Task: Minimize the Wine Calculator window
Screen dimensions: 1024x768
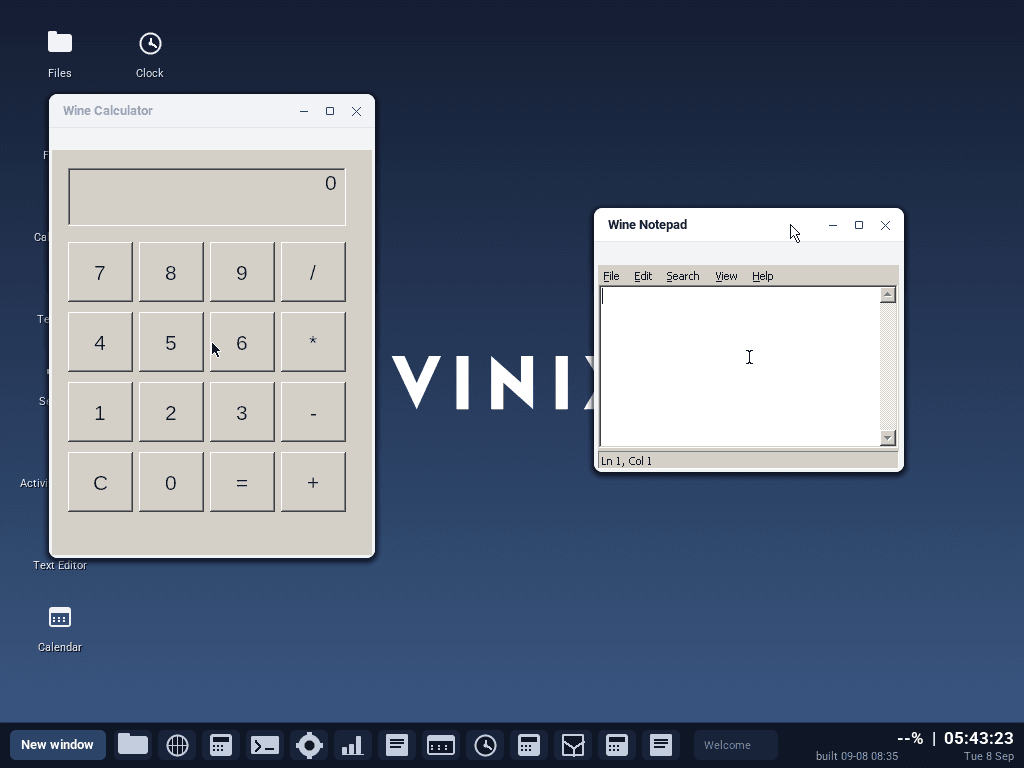Action: [x=304, y=111]
